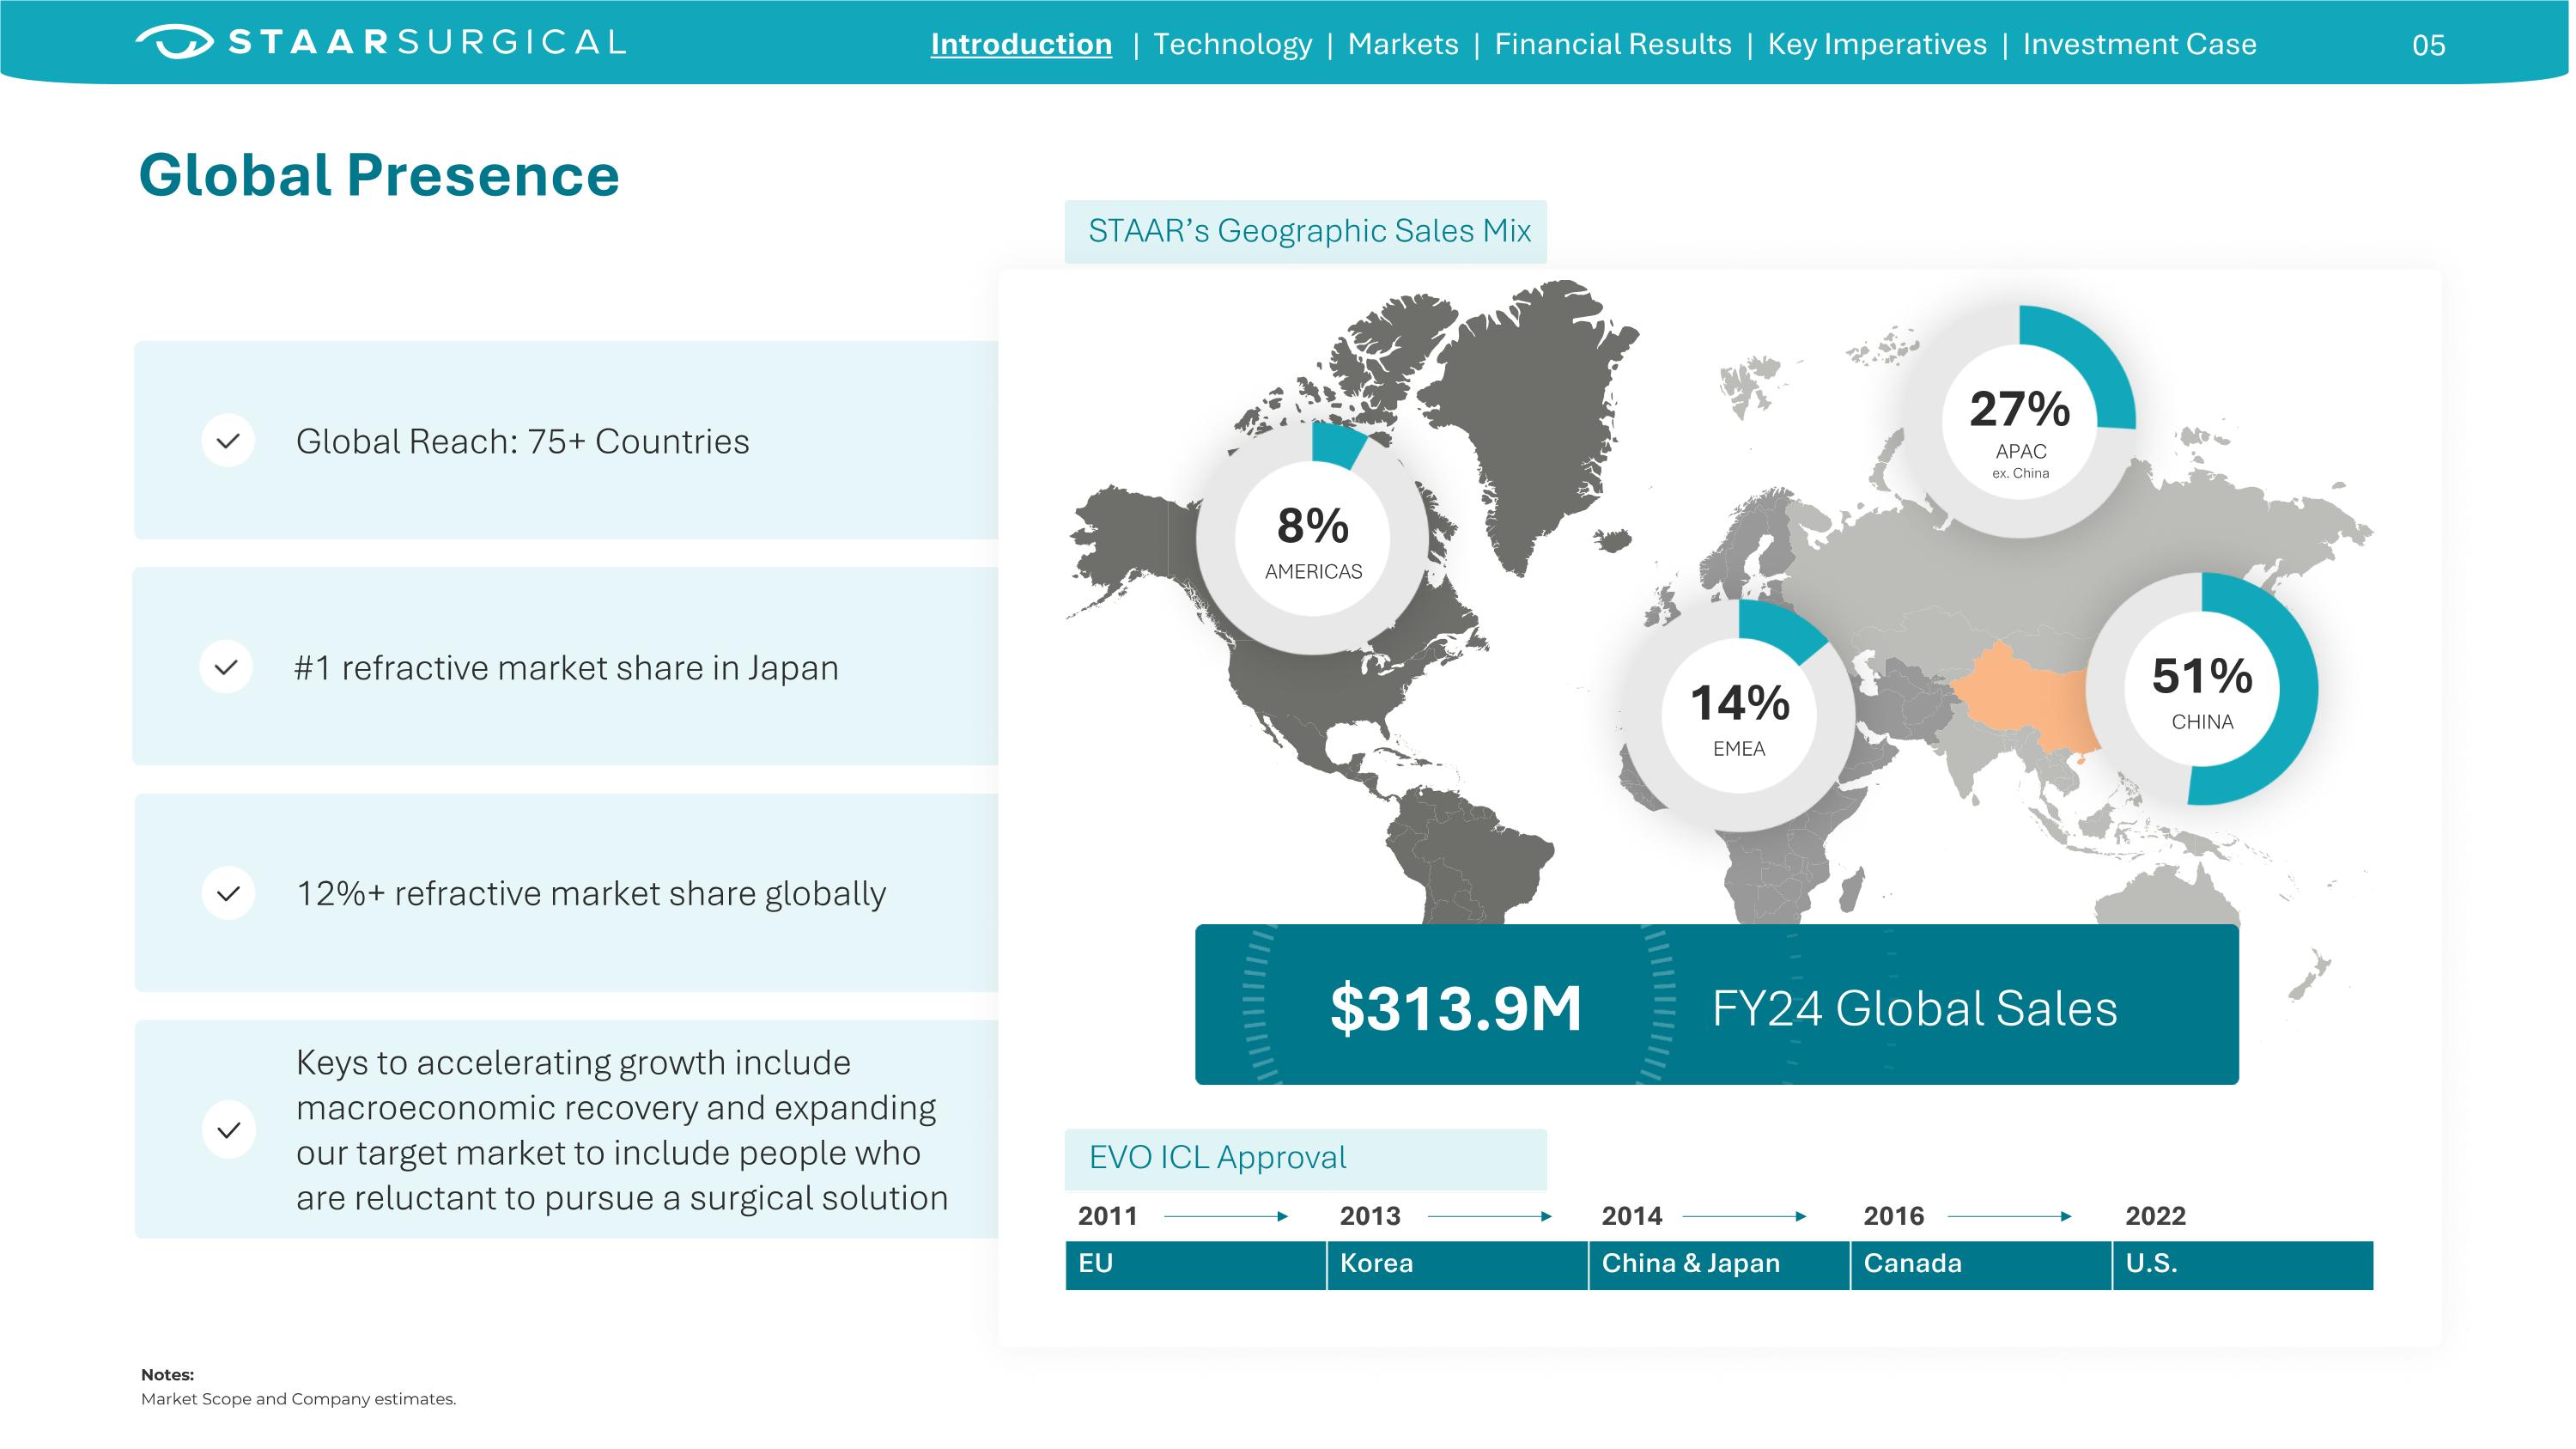Viewport: 2576px width, 1449px height.
Task: Click the arrow between 2011 and 2013
Action: pos(1226,1216)
